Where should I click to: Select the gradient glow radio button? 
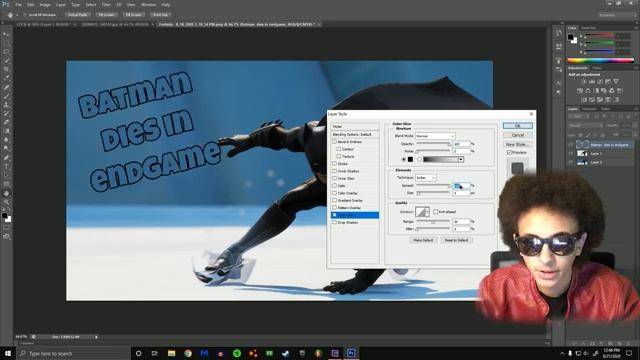point(419,159)
